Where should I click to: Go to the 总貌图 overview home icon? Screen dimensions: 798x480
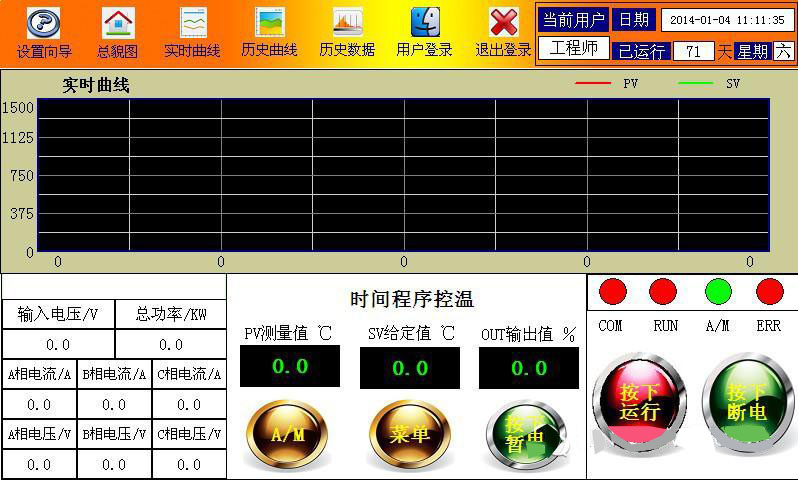click(118, 23)
